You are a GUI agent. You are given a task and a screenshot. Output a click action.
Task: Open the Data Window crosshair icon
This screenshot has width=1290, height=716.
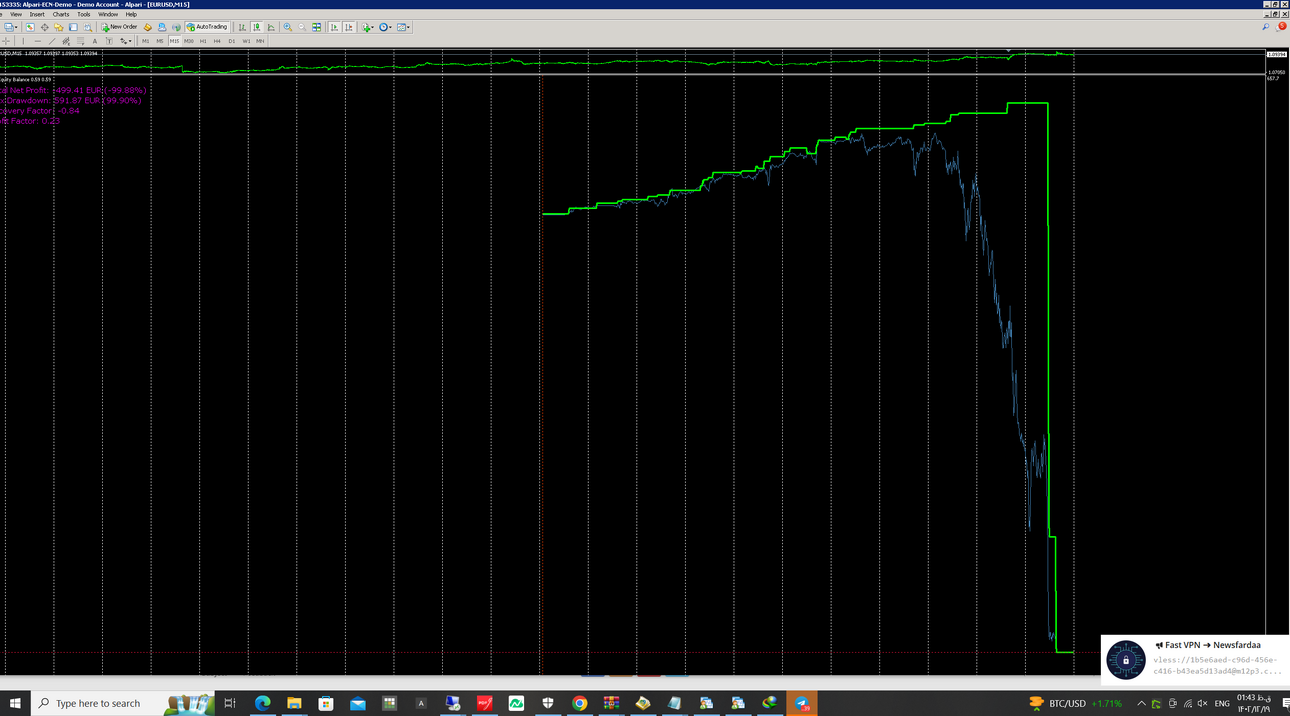[44, 27]
